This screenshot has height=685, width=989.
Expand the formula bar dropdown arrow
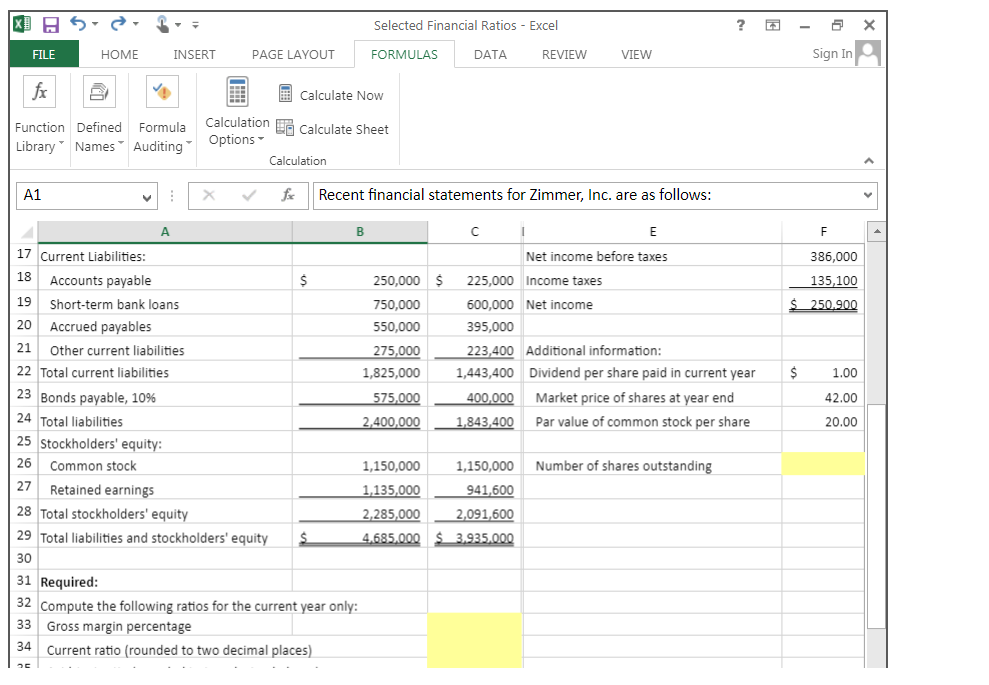[x=868, y=196]
